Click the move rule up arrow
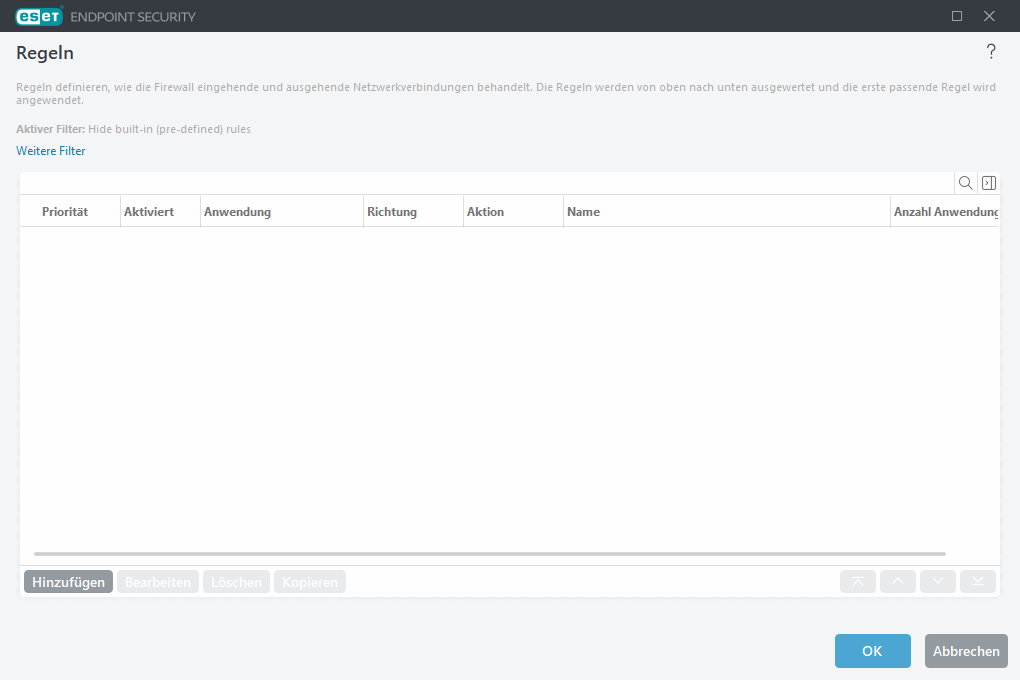Image resolution: width=1020 pixels, height=680 pixels. pos(898,582)
